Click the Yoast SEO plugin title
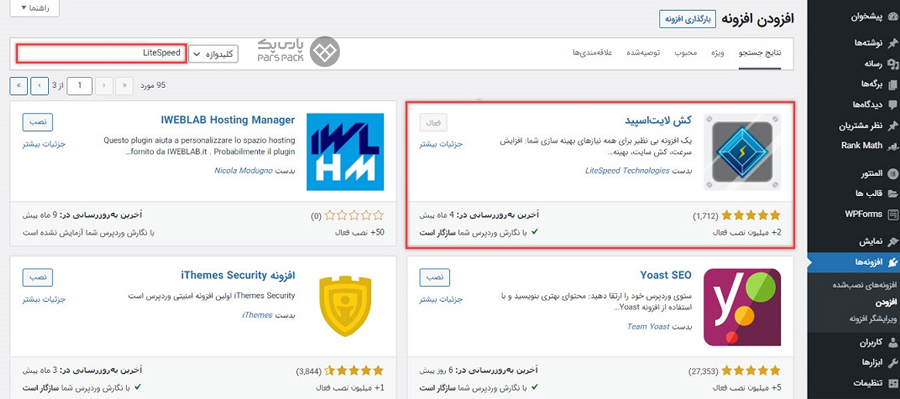 (666, 276)
